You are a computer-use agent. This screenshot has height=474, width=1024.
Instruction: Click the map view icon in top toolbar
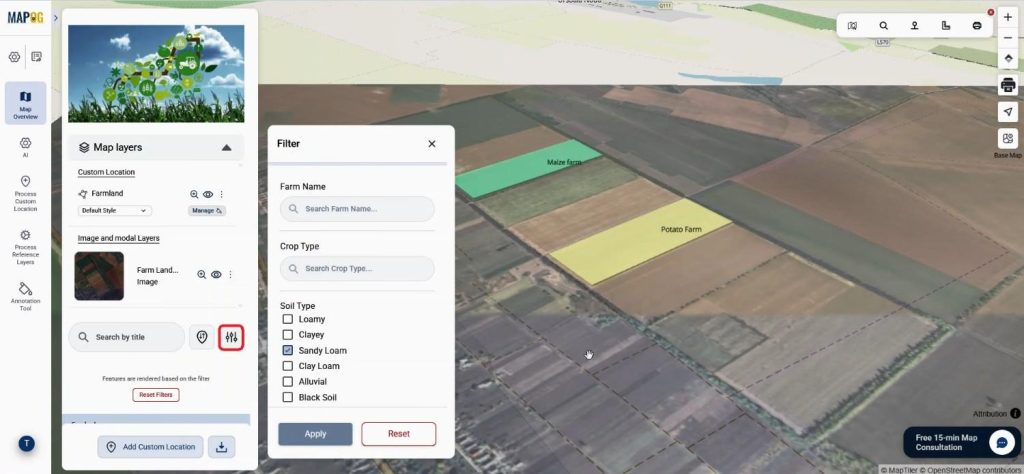[x=852, y=26]
